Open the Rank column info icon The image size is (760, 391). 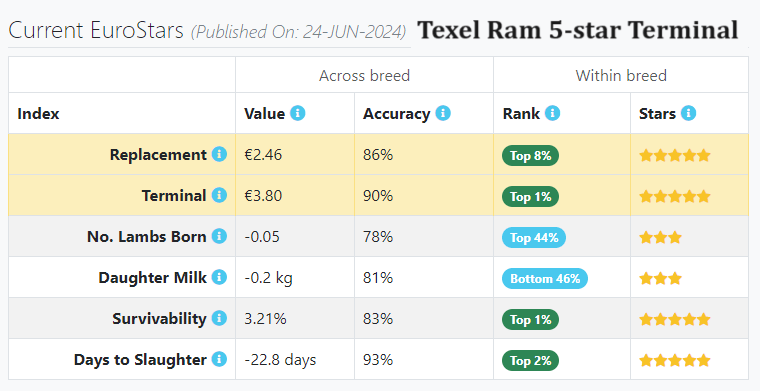[x=553, y=113]
